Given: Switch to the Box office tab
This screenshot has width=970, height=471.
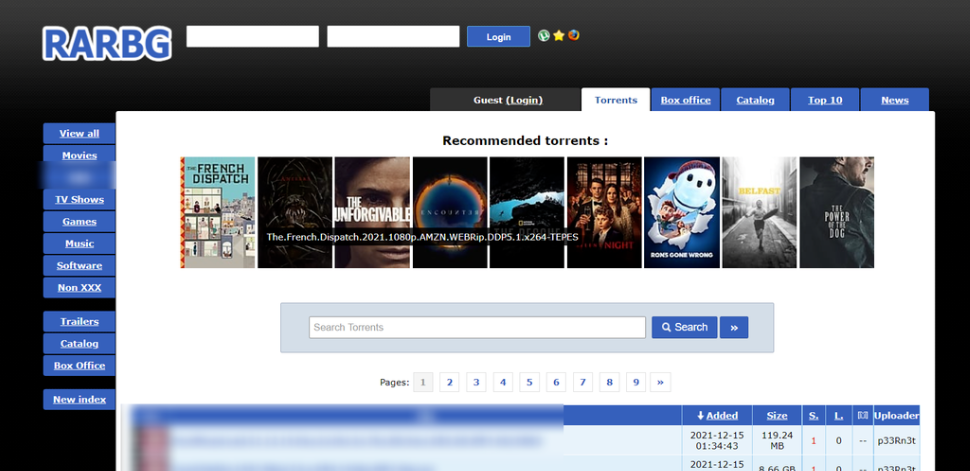Looking at the screenshot, I should (x=685, y=100).
